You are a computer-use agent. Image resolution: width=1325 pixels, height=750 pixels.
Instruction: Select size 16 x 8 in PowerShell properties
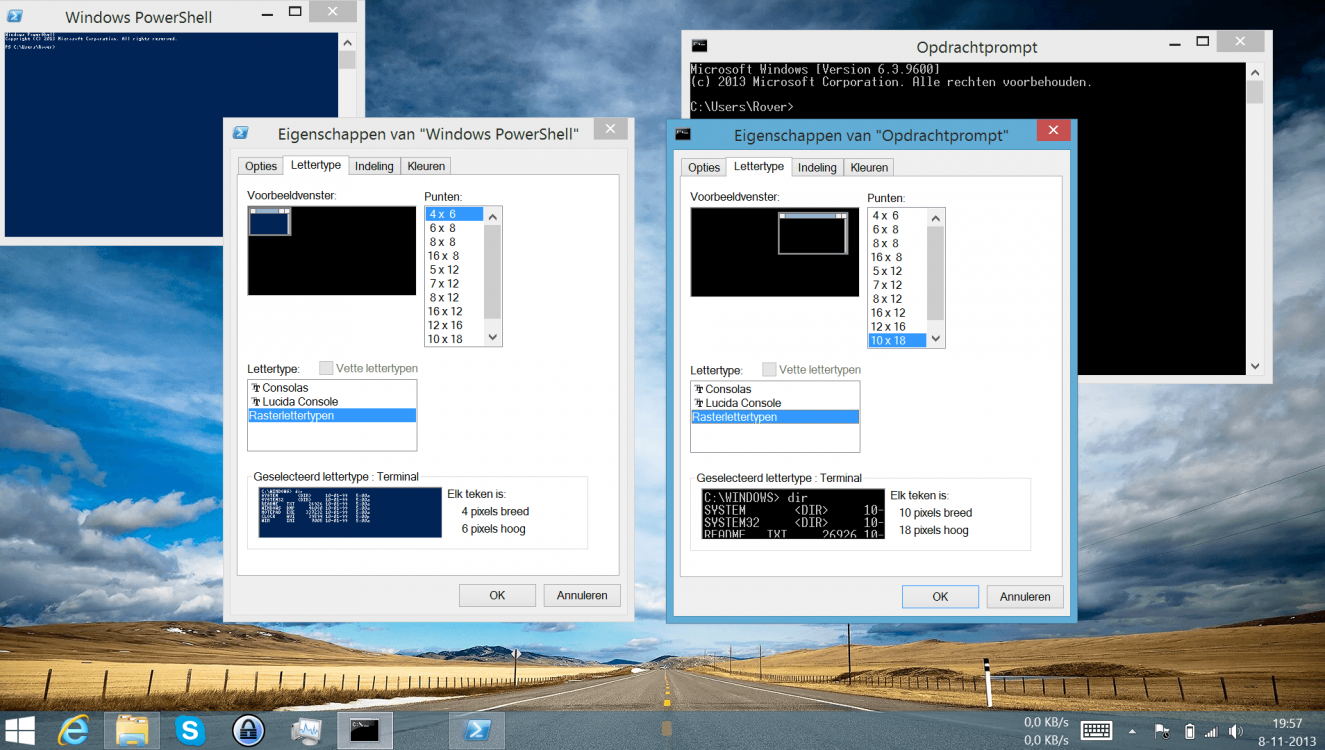click(454, 256)
